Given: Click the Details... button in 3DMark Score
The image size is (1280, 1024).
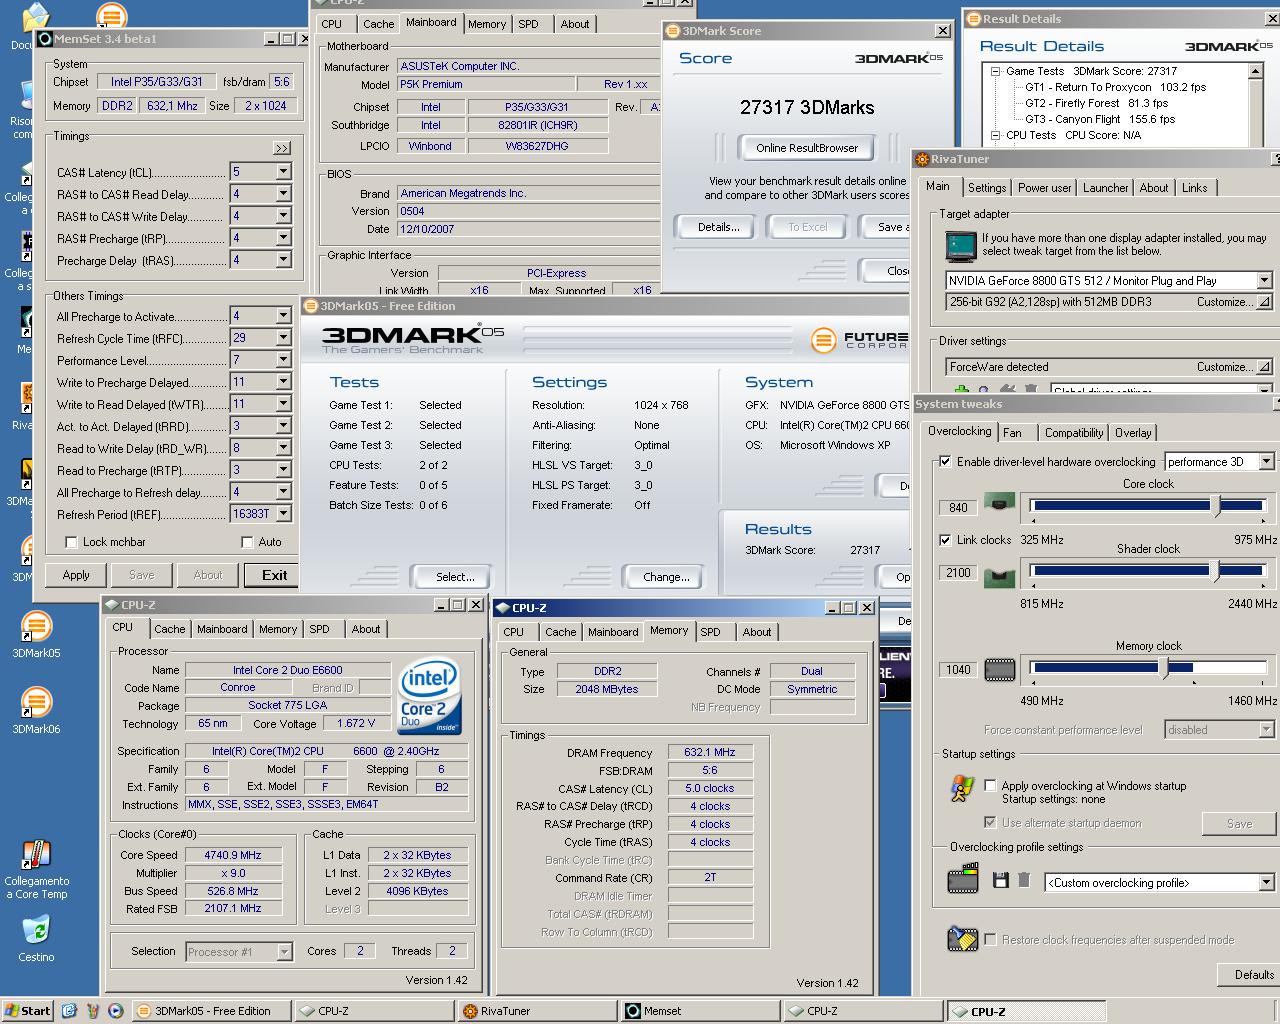Looking at the screenshot, I should tap(718, 227).
